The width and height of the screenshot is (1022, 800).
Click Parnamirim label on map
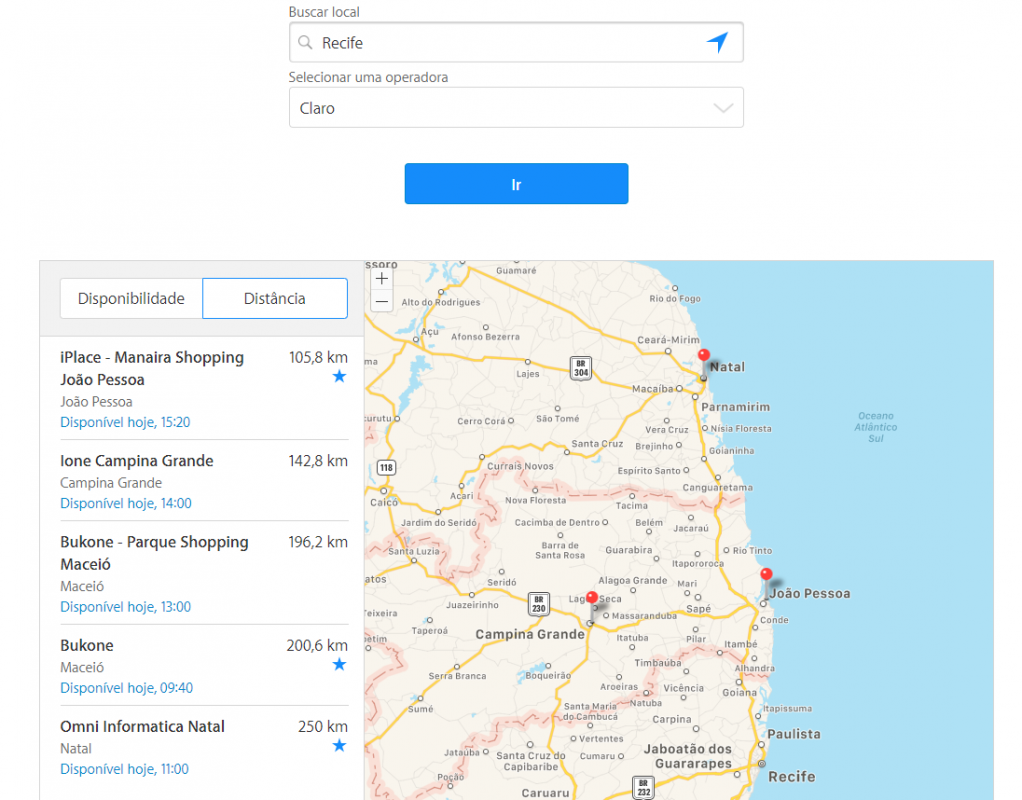[735, 407]
